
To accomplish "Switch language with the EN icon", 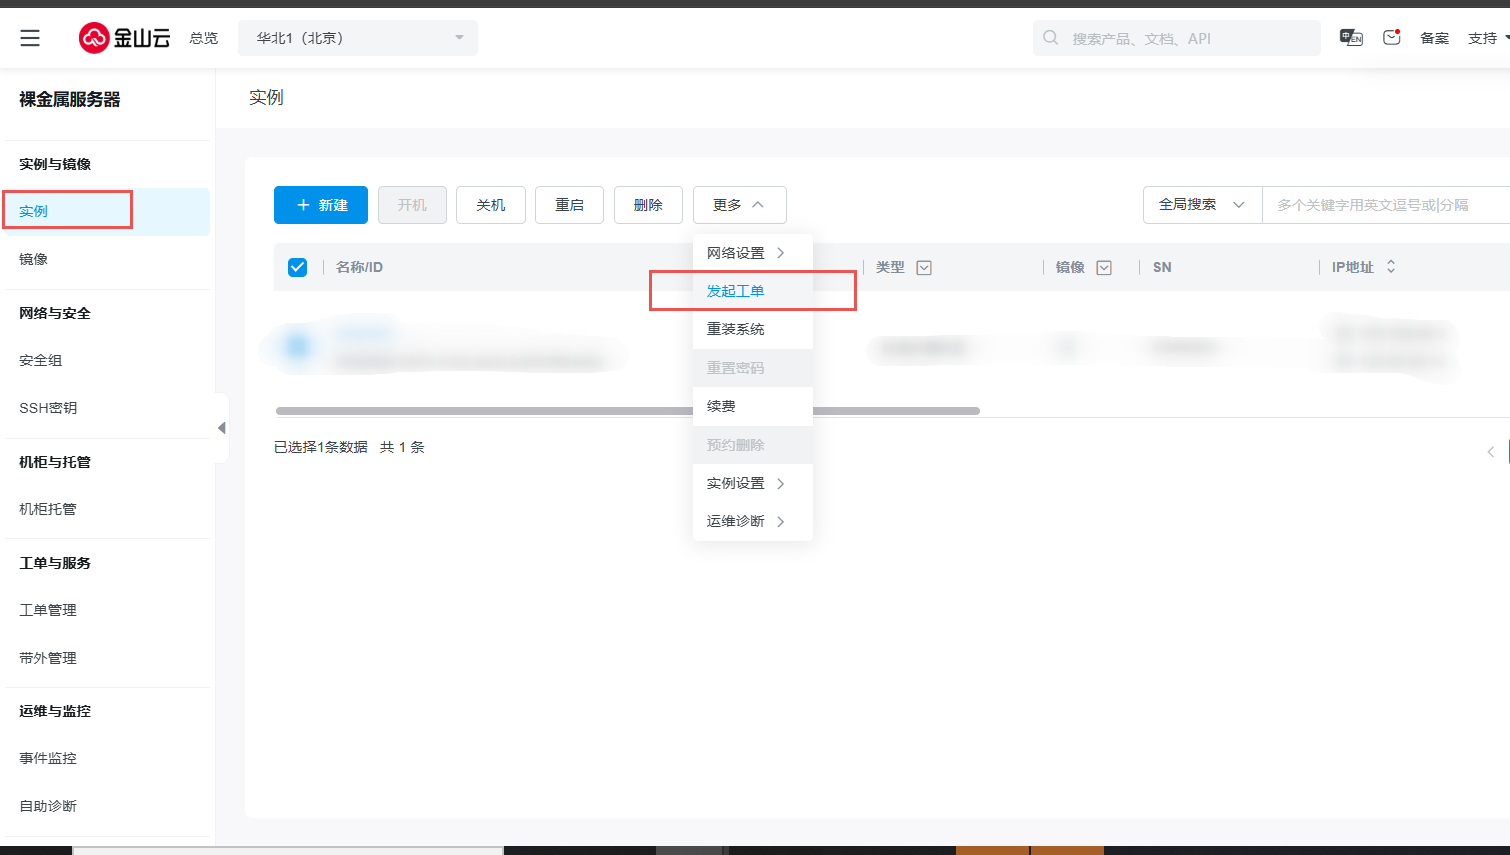I will (x=1351, y=38).
